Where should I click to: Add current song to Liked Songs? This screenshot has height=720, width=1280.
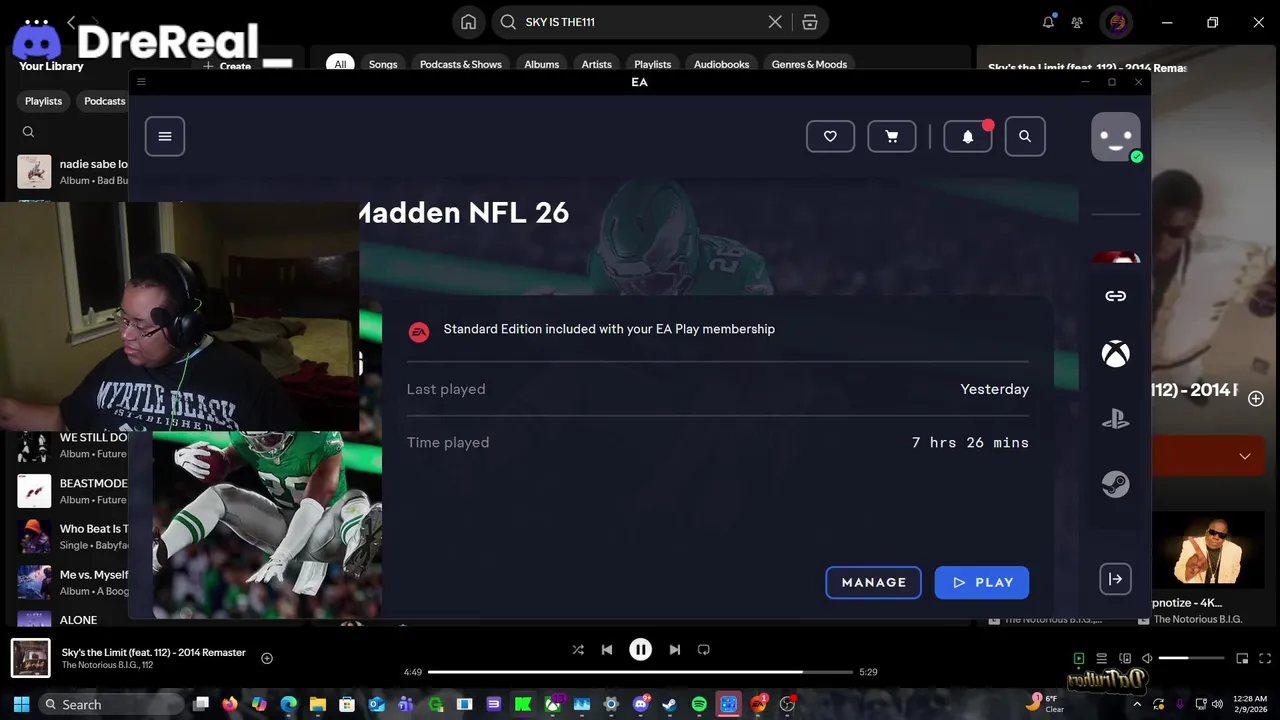coord(267,658)
